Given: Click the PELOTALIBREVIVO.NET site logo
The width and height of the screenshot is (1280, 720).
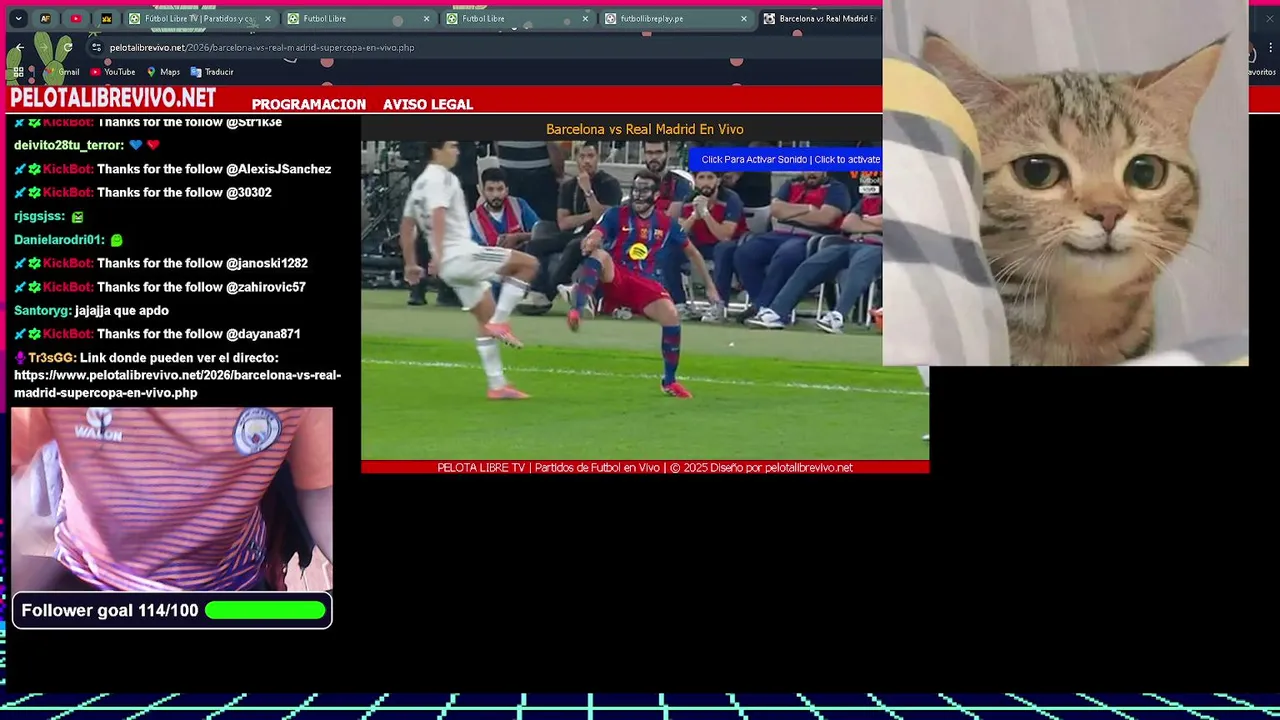Looking at the screenshot, I should coord(113,98).
